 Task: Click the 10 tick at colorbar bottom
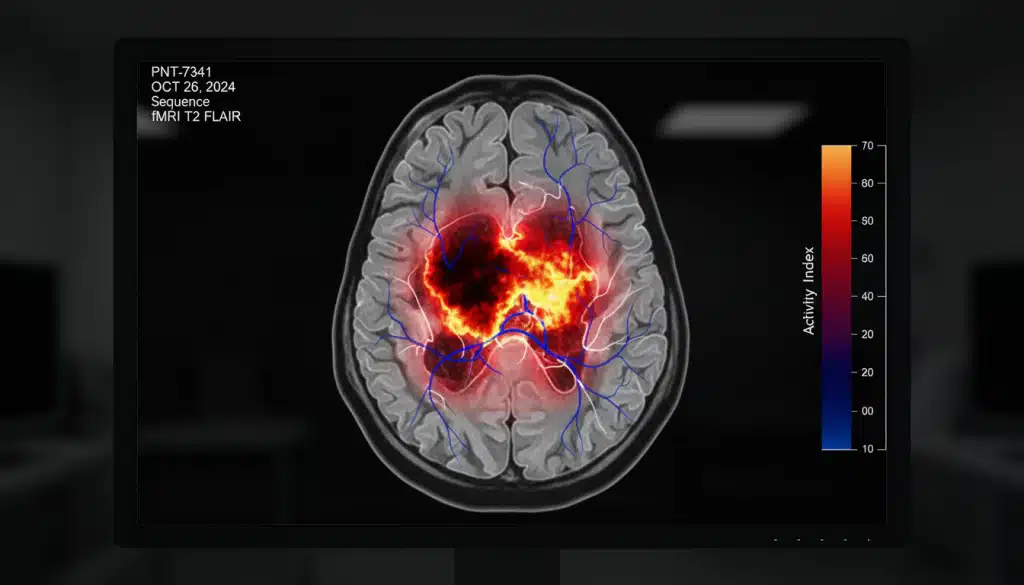tap(867, 451)
